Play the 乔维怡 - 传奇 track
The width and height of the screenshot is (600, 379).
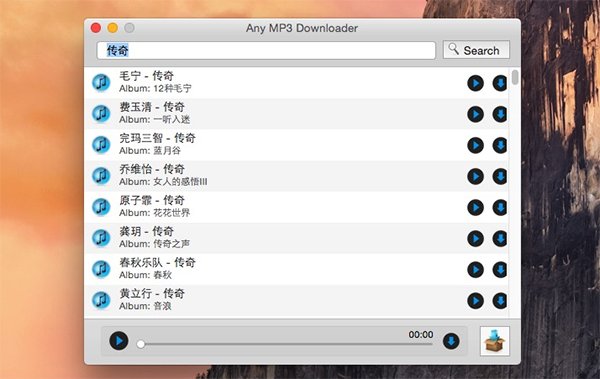(x=475, y=176)
